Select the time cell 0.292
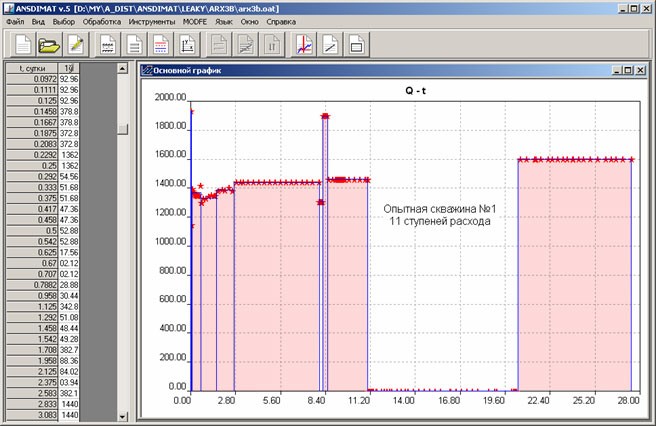 (32, 177)
